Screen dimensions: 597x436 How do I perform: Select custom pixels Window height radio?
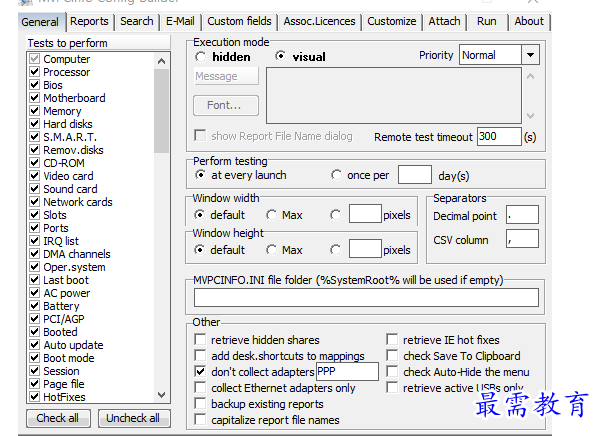coord(336,250)
